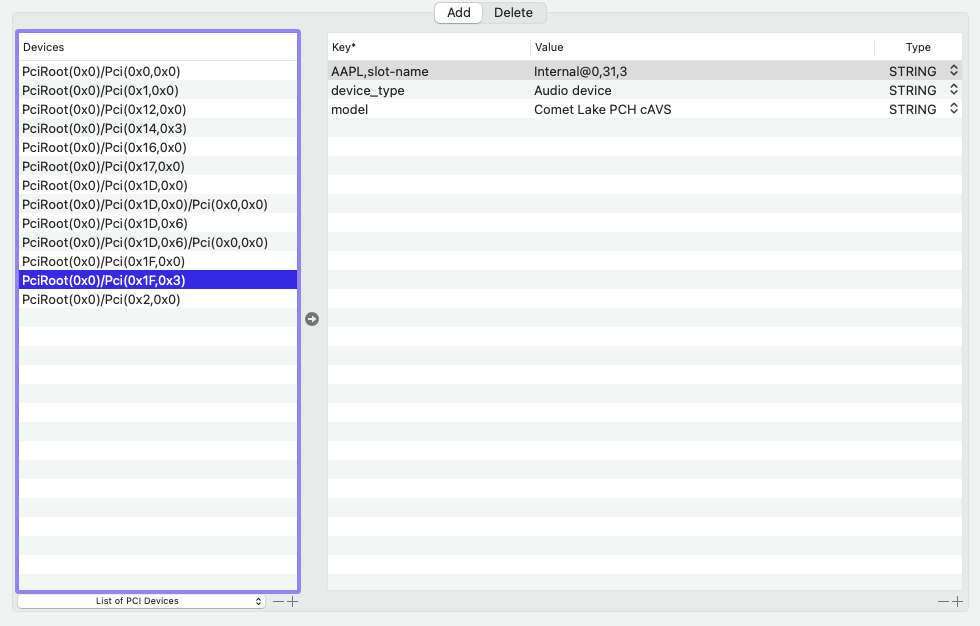Click the Key* column header

pos(428,47)
